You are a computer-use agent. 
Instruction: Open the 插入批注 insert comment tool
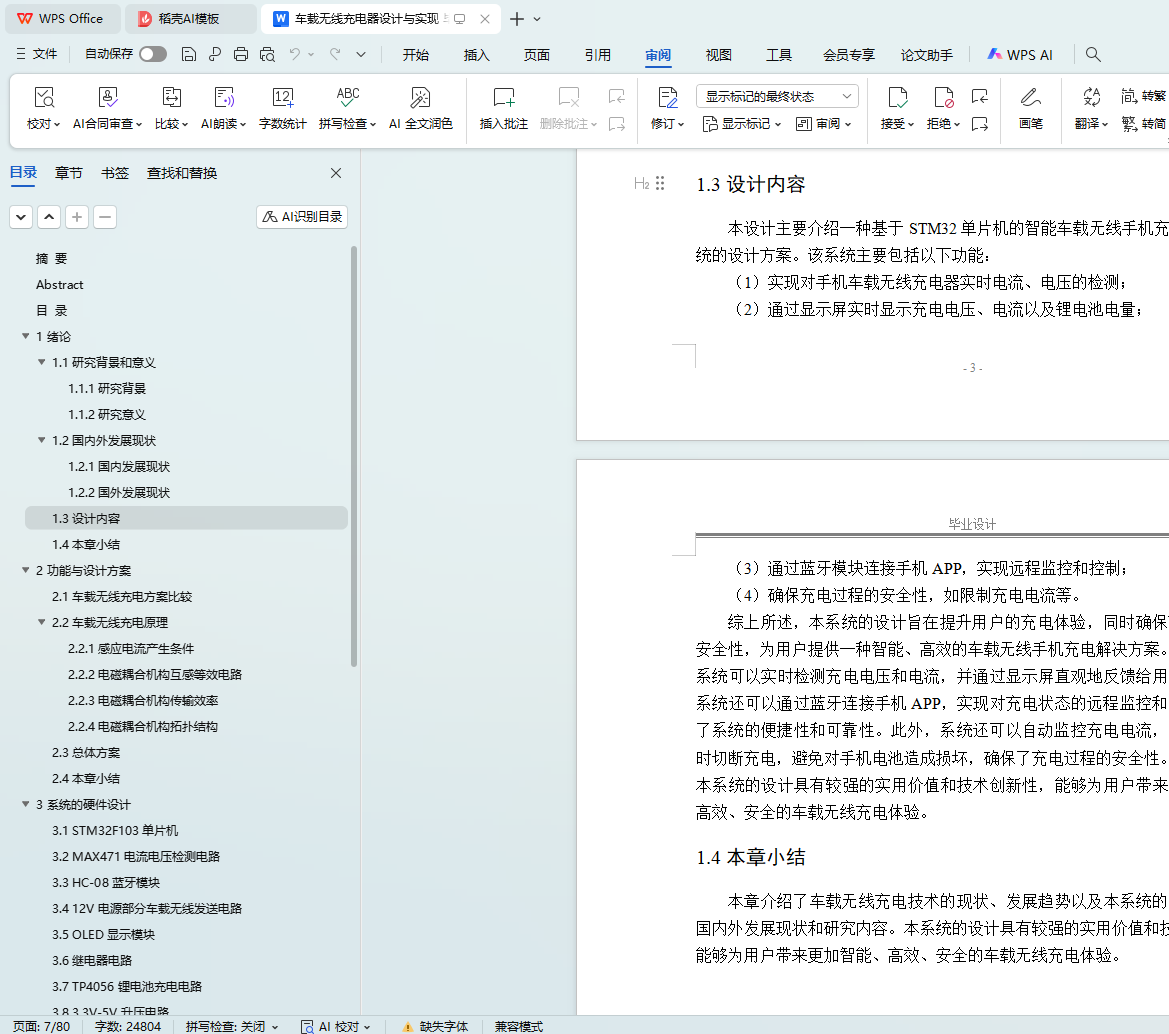503,98
